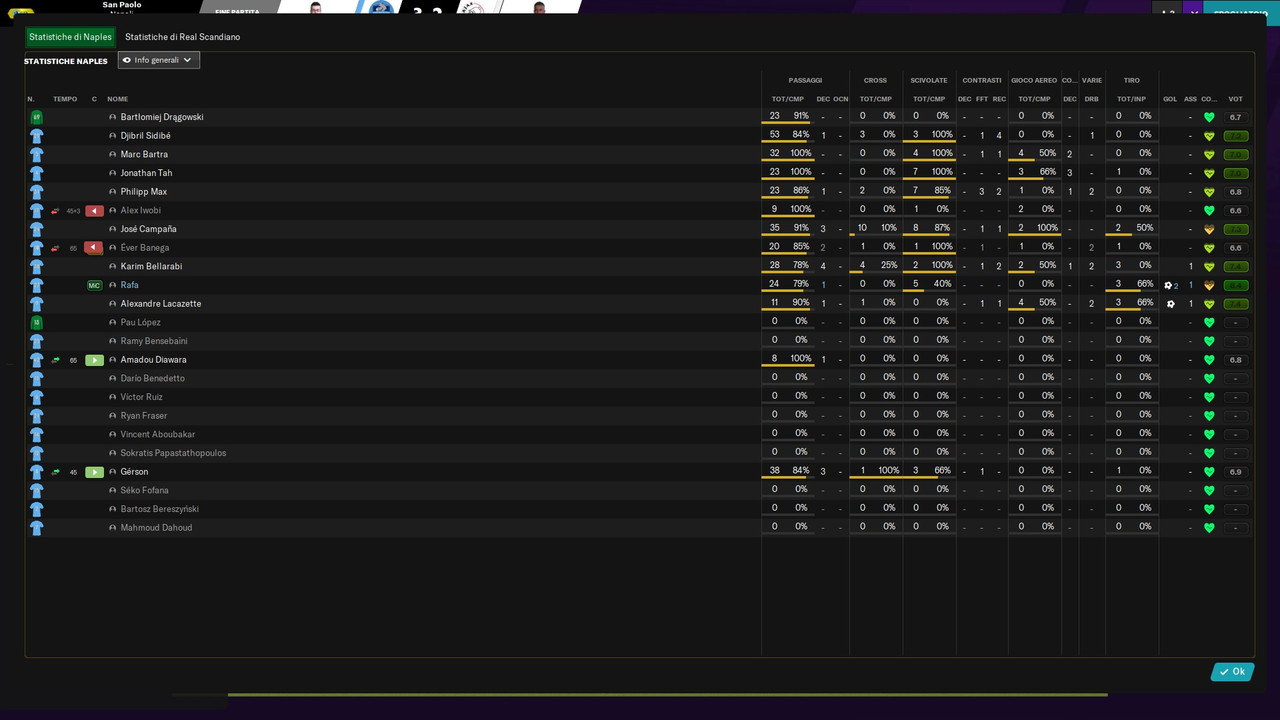The height and width of the screenshot is (720, 1280).
Task: Click the goal ball icon in Rafa's row
Action: point(1168,285)
